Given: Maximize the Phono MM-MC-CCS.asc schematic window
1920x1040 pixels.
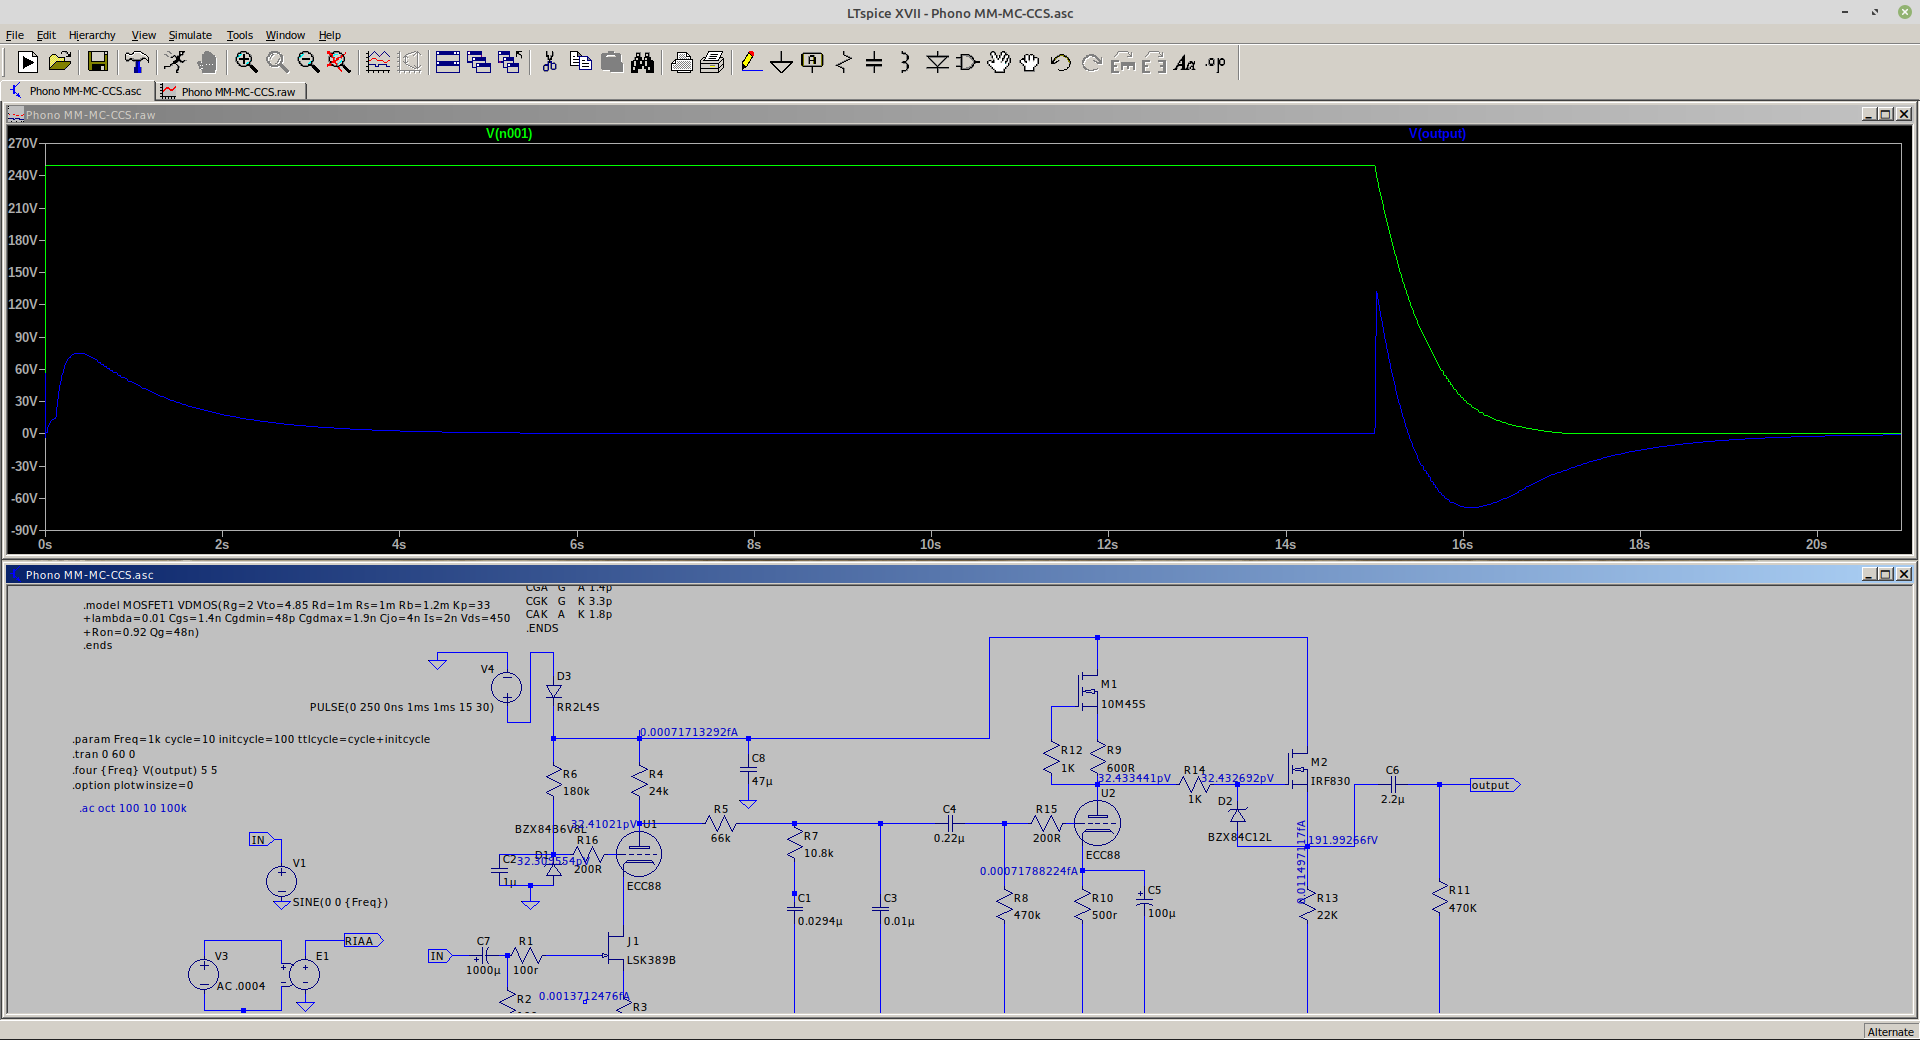Looking at the screenshot, I should click(x=1886, y=574).
